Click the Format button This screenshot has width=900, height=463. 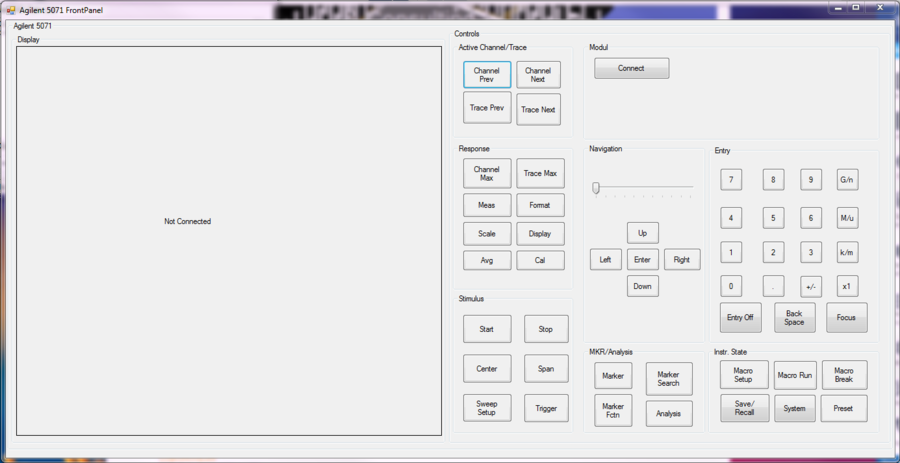click(540, 205)
